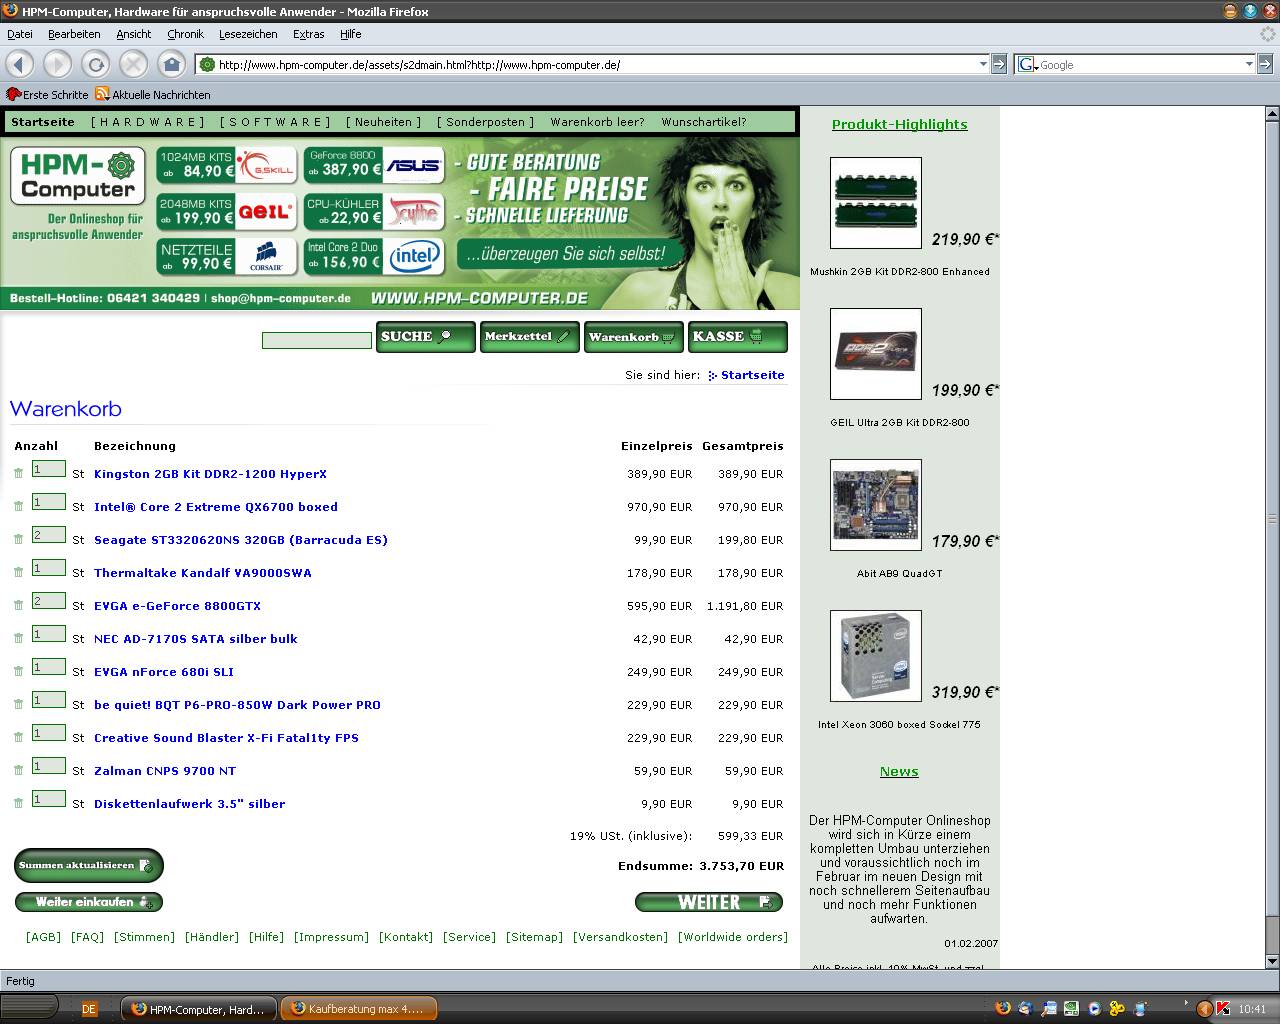Open the HARDWARE navigation link

point(147,122)
